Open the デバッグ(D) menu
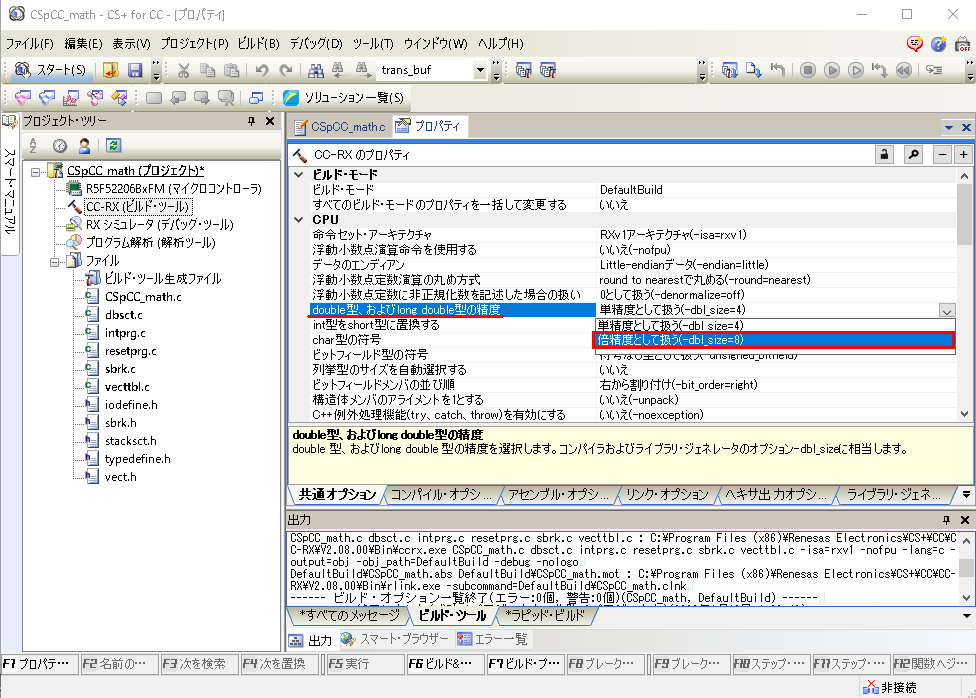This screenshot has width=976, height=698. tap(316, 44)
